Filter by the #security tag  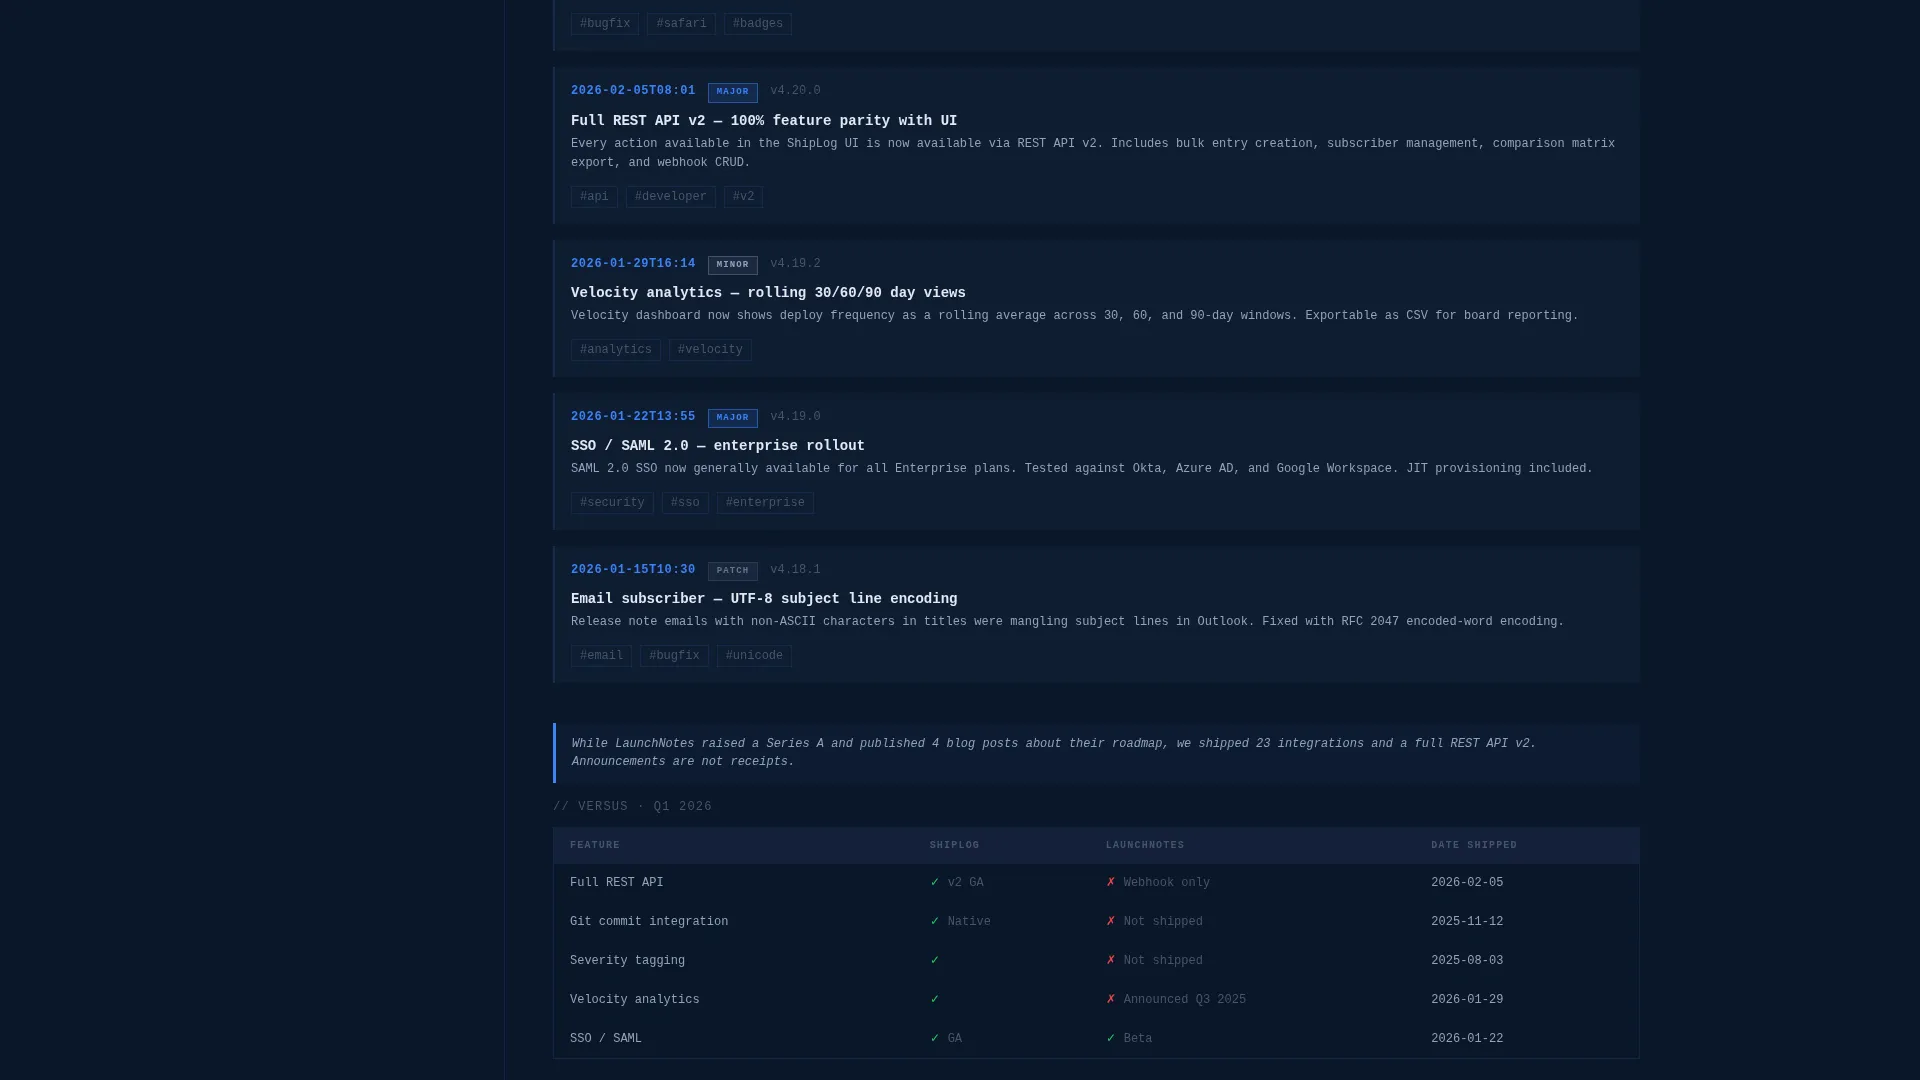[x=612, y=503]
